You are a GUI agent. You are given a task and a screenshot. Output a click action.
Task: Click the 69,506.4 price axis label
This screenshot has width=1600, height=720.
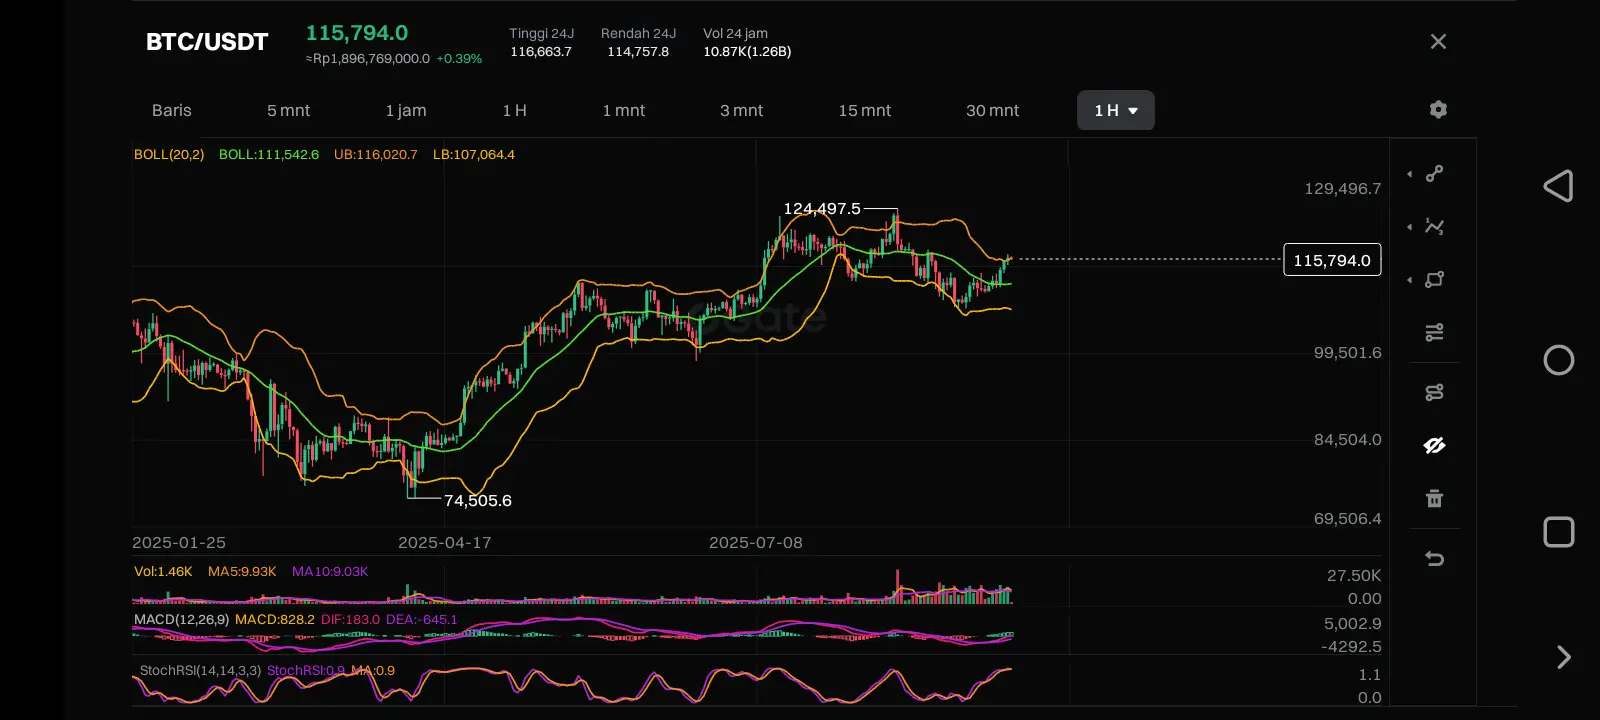click(1347, 519)
